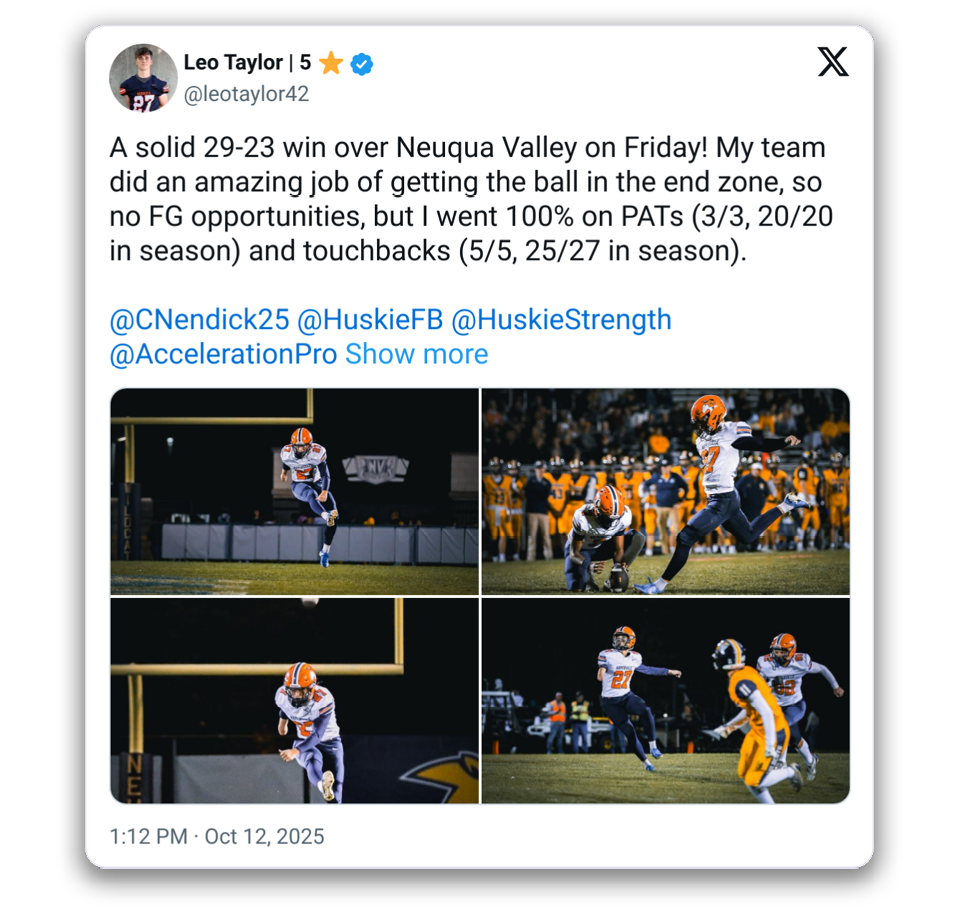Click the Oct 12, 2025 post date
The image size is (959, 915).
[264, 837]
